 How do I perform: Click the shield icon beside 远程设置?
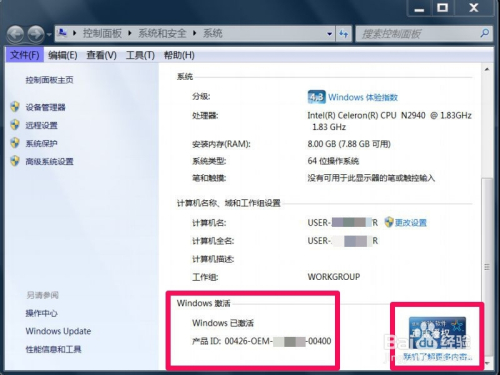[15, 125]
